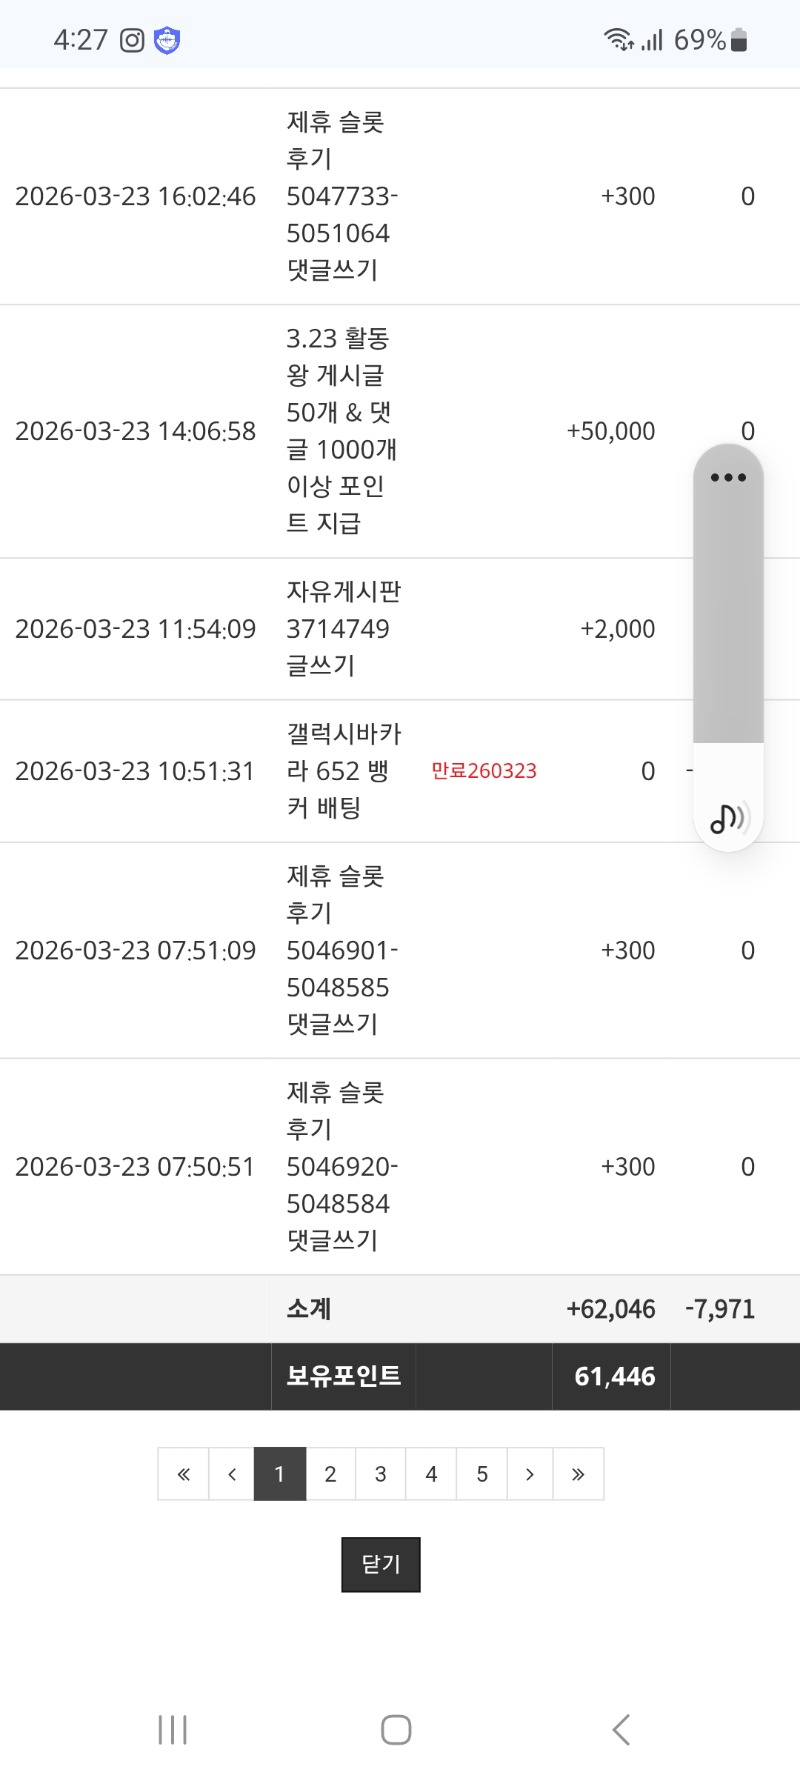This screenshot has height=1778, width=800.
Task: Tap the Instagram notification icon
Action: point(132,40)
